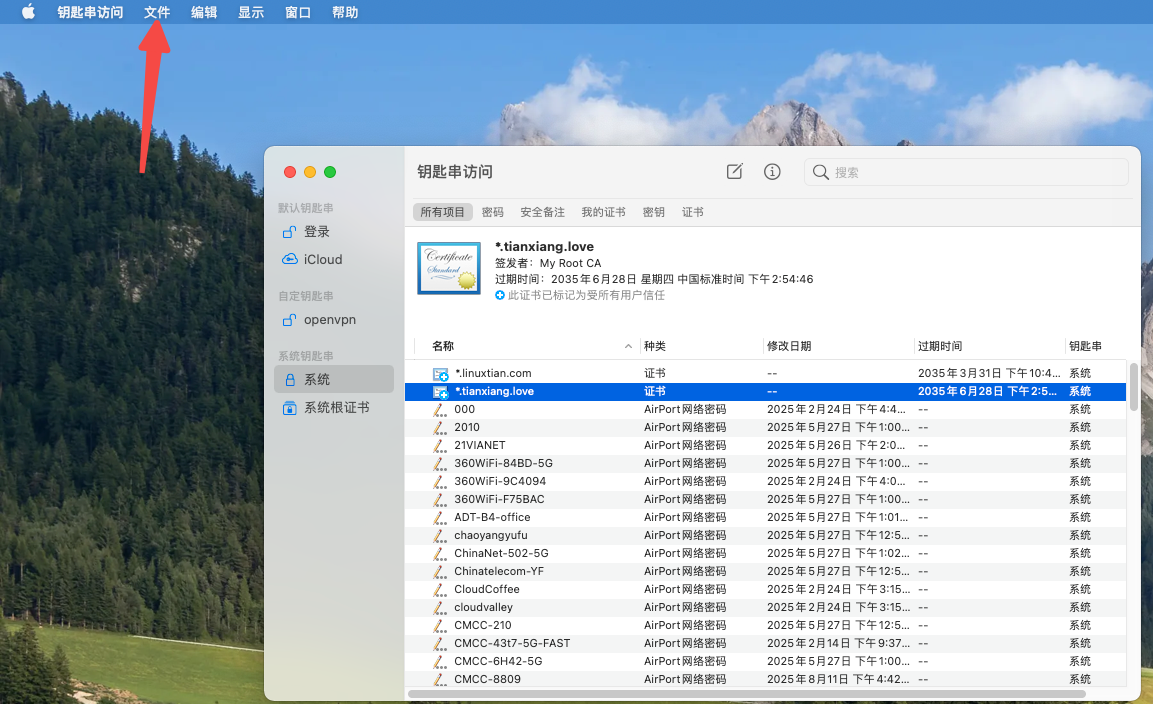Image resolution: width=1153 pixels, height=704 pixels.
Task: Click the large certificate thumbnail image
Action: pos(449,268)
